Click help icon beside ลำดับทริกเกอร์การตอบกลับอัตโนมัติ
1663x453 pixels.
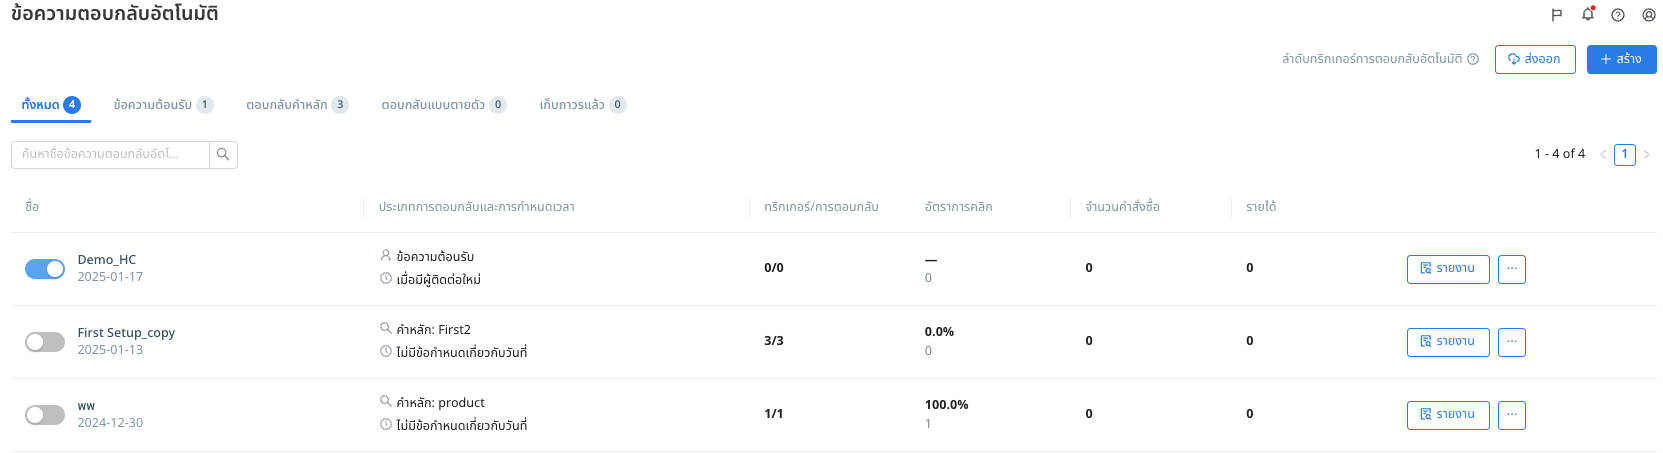[x=1473, y=59]
